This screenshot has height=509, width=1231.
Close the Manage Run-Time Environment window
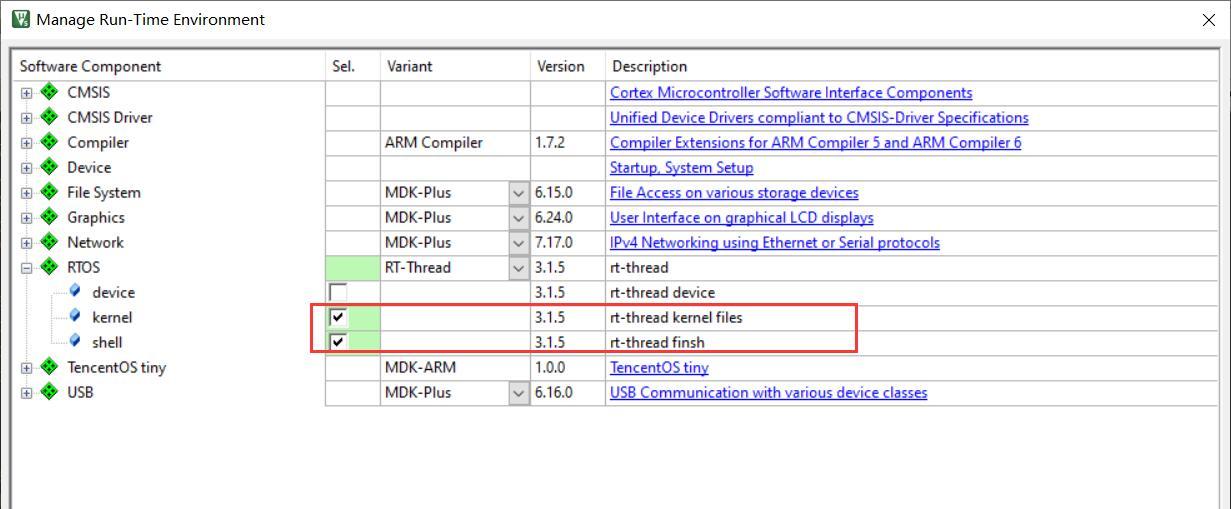[1208, 20]
